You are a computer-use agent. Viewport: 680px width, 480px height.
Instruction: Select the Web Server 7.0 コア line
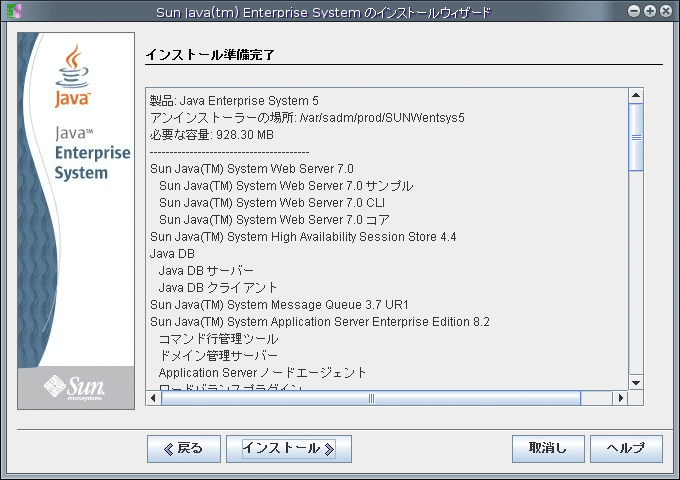point(274,220)
